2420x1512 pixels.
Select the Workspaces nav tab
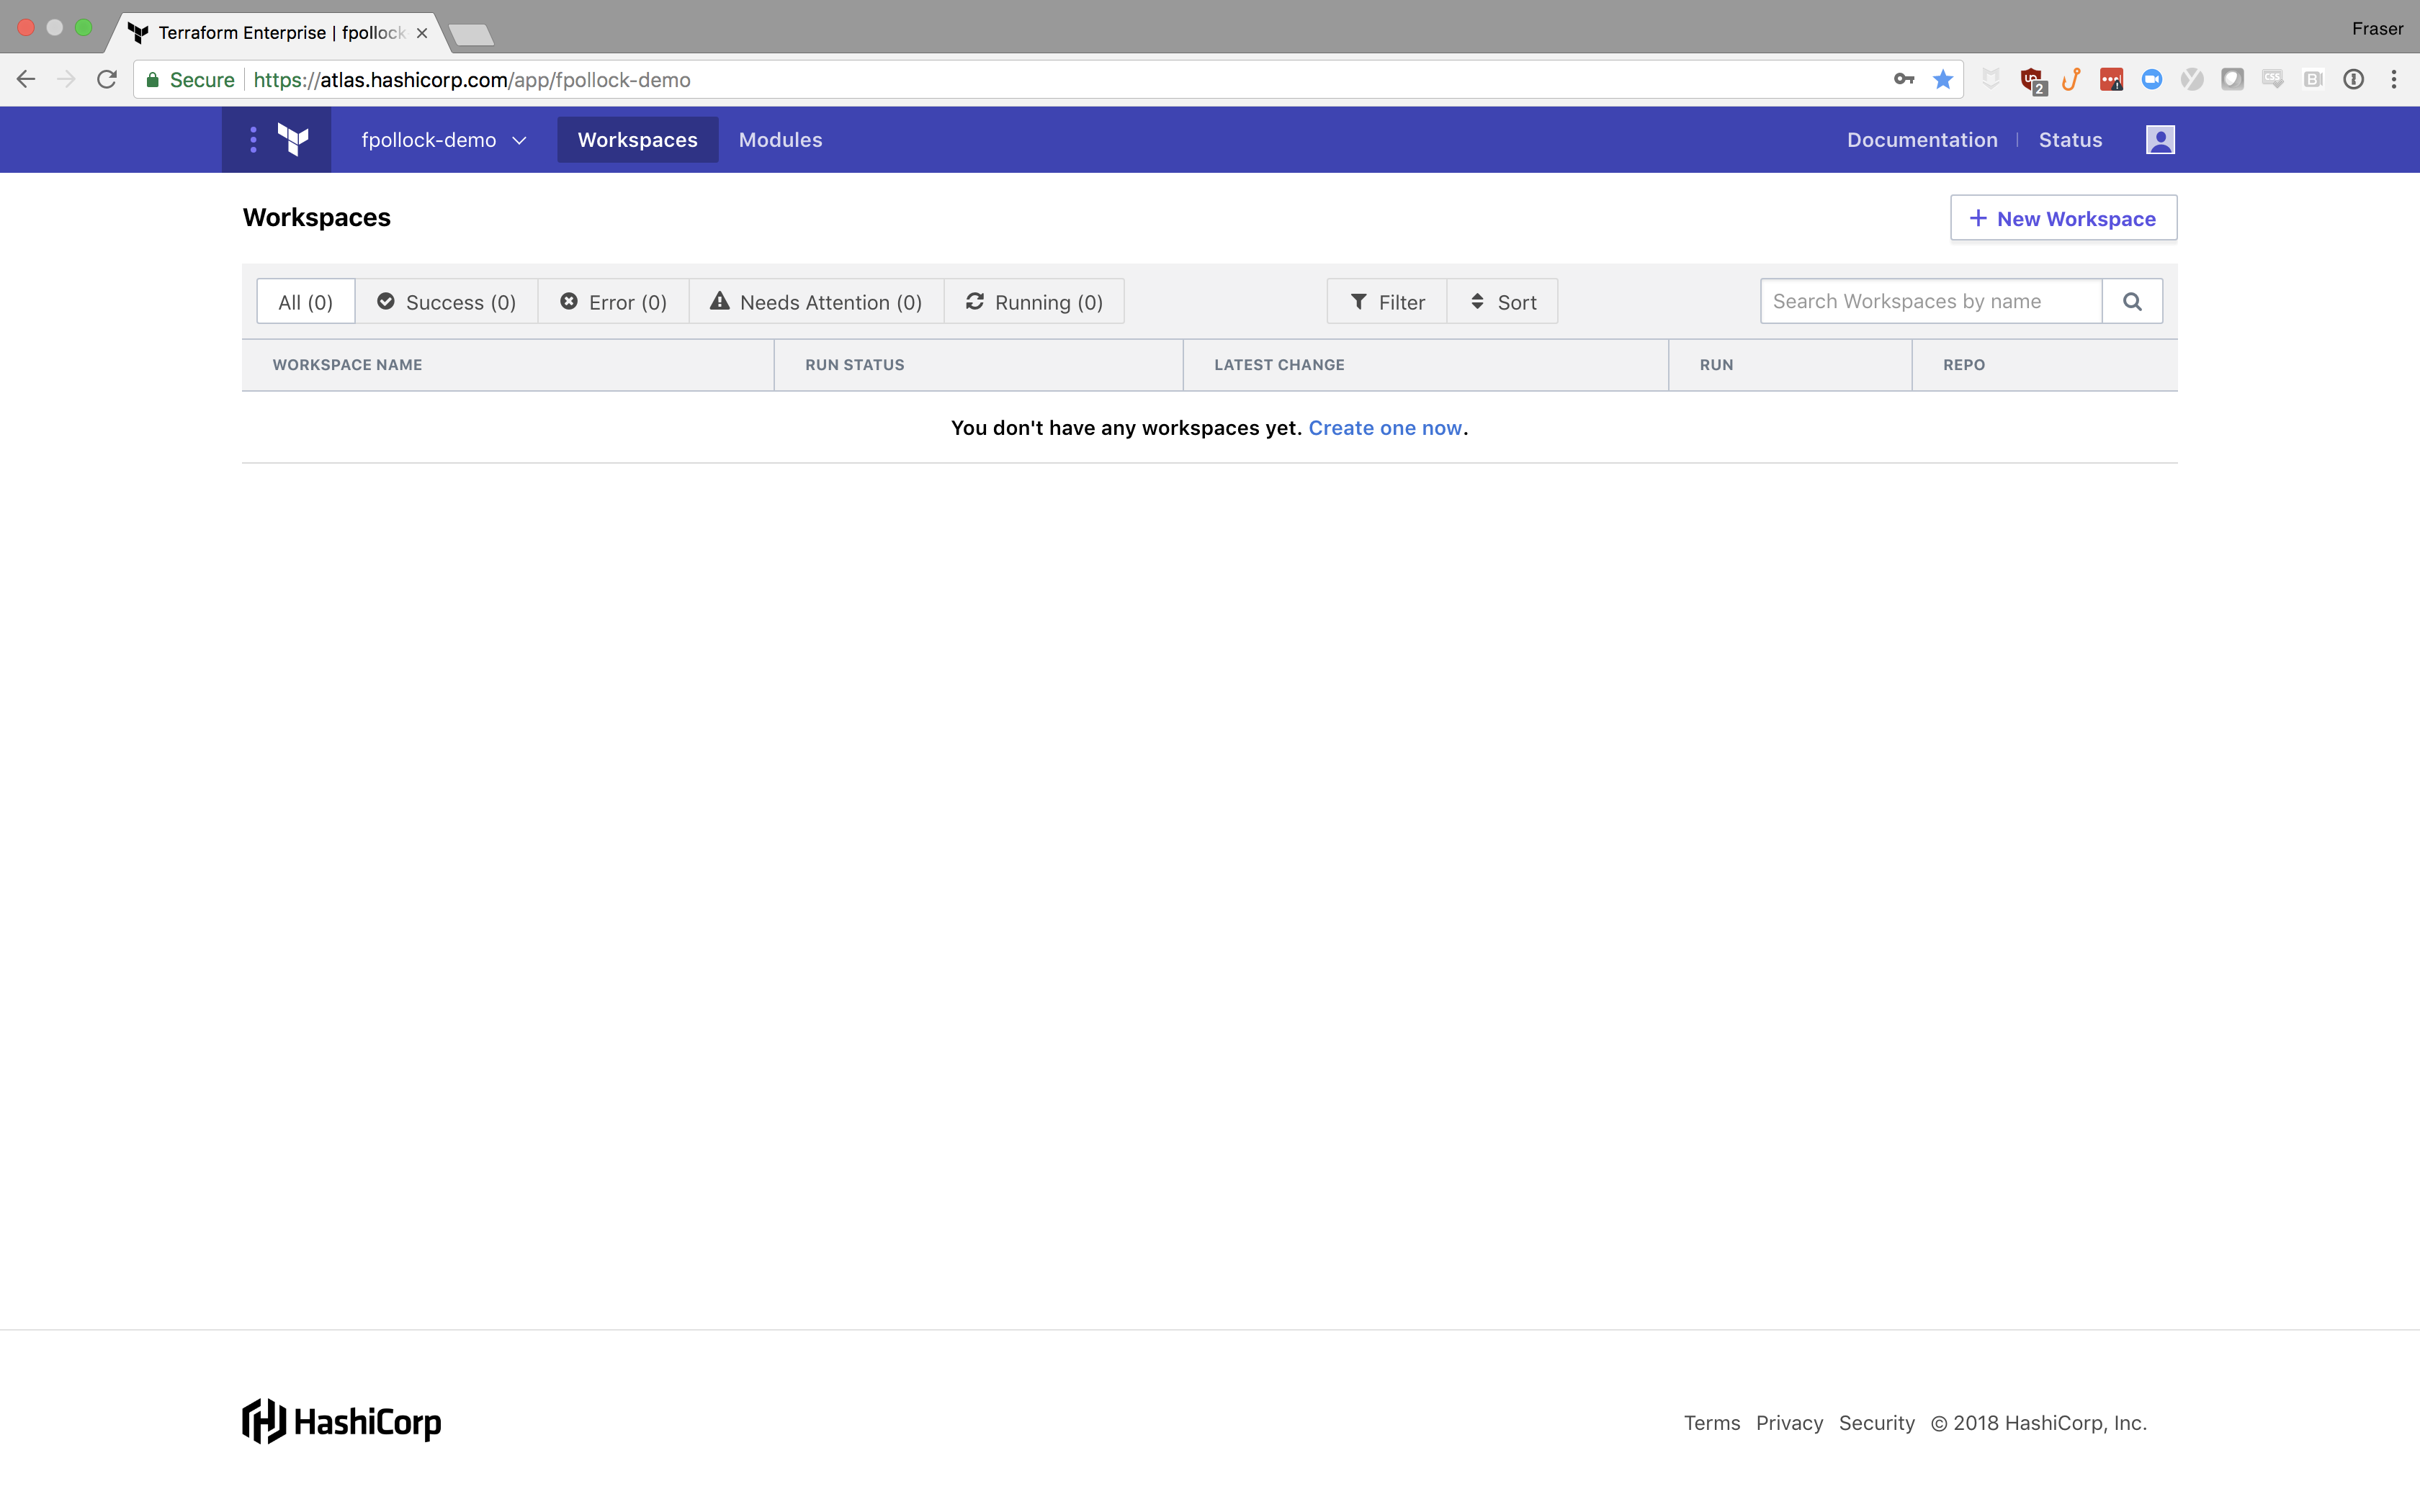click(x=637, y=140)
